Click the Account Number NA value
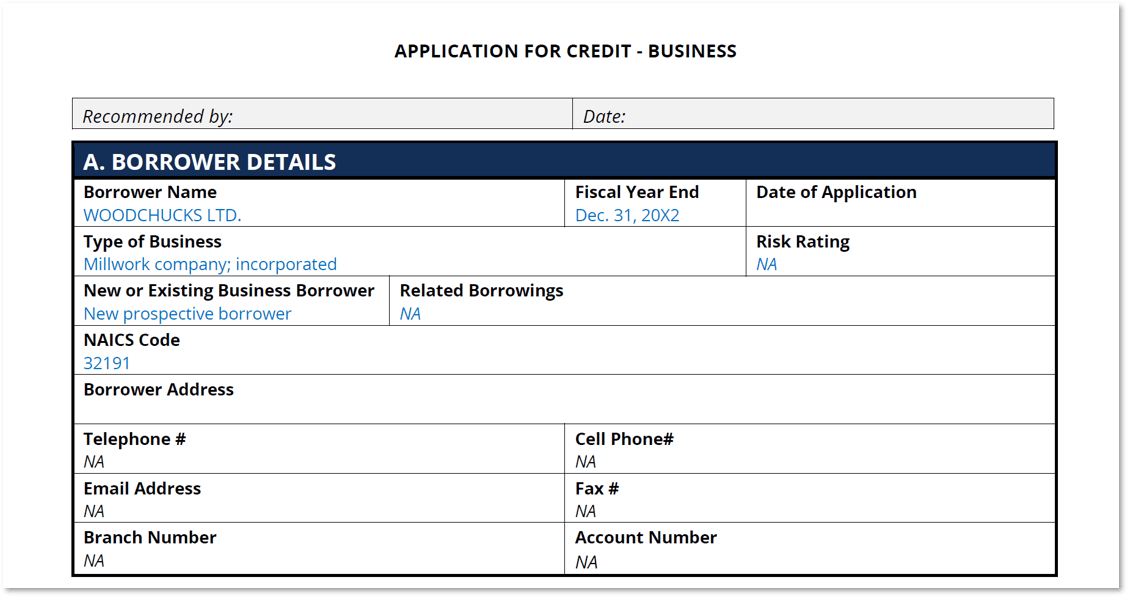1128x597 pixels. coord(586,561)
